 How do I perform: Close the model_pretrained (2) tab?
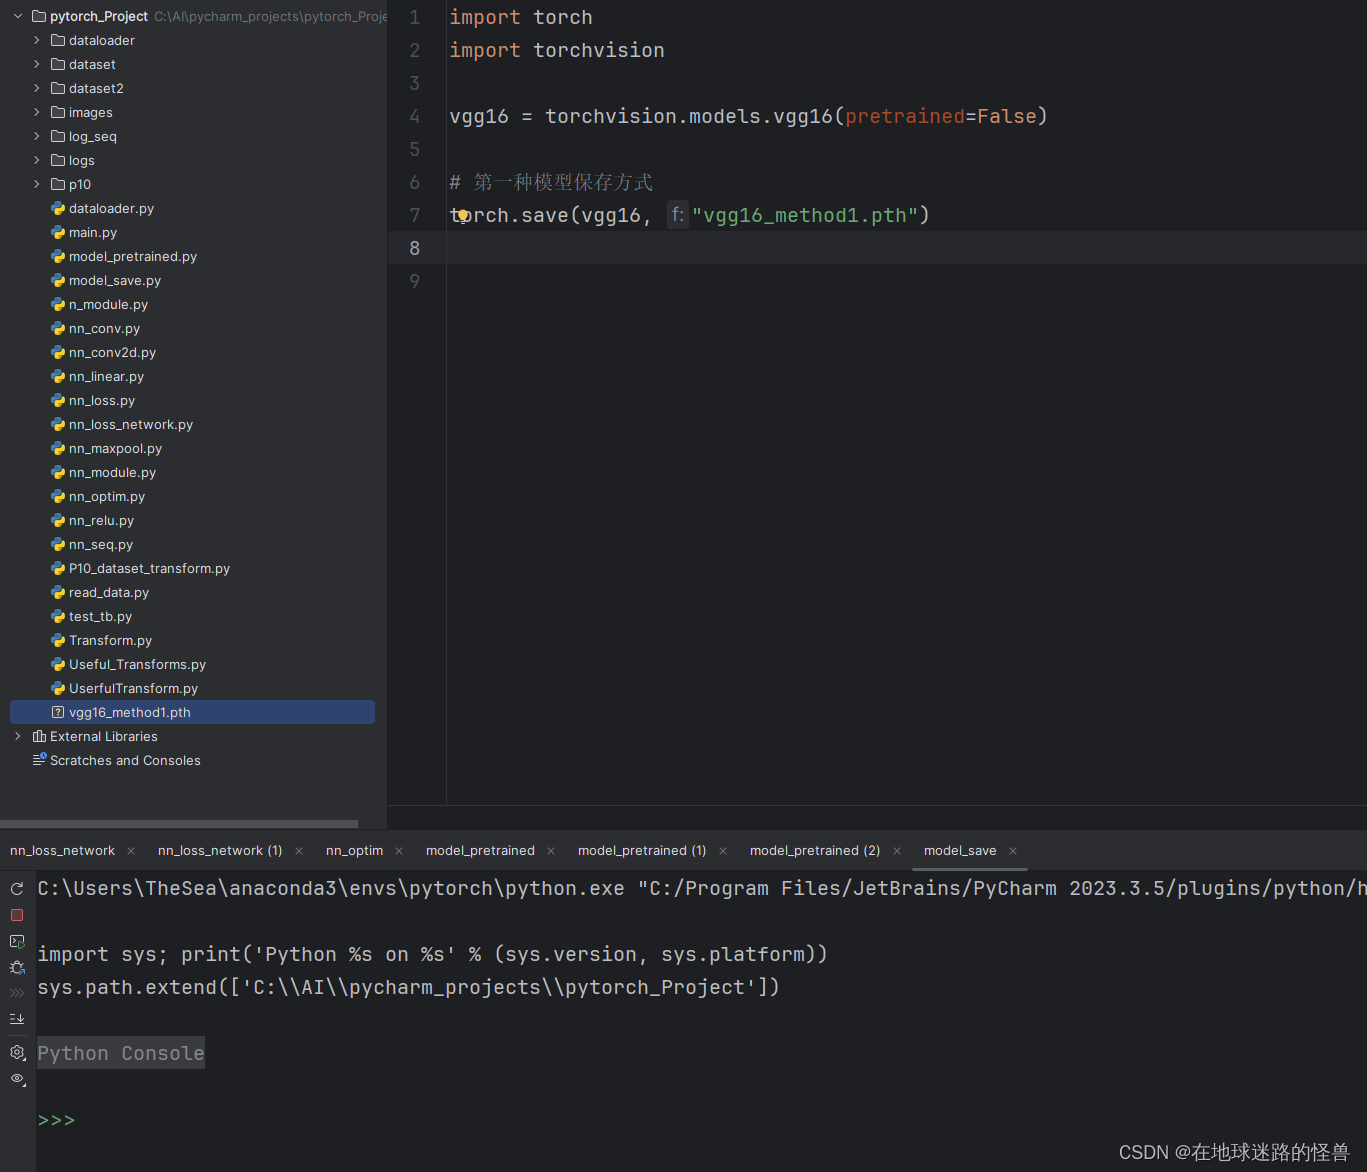pyautogui.click(x=897, y=851)
